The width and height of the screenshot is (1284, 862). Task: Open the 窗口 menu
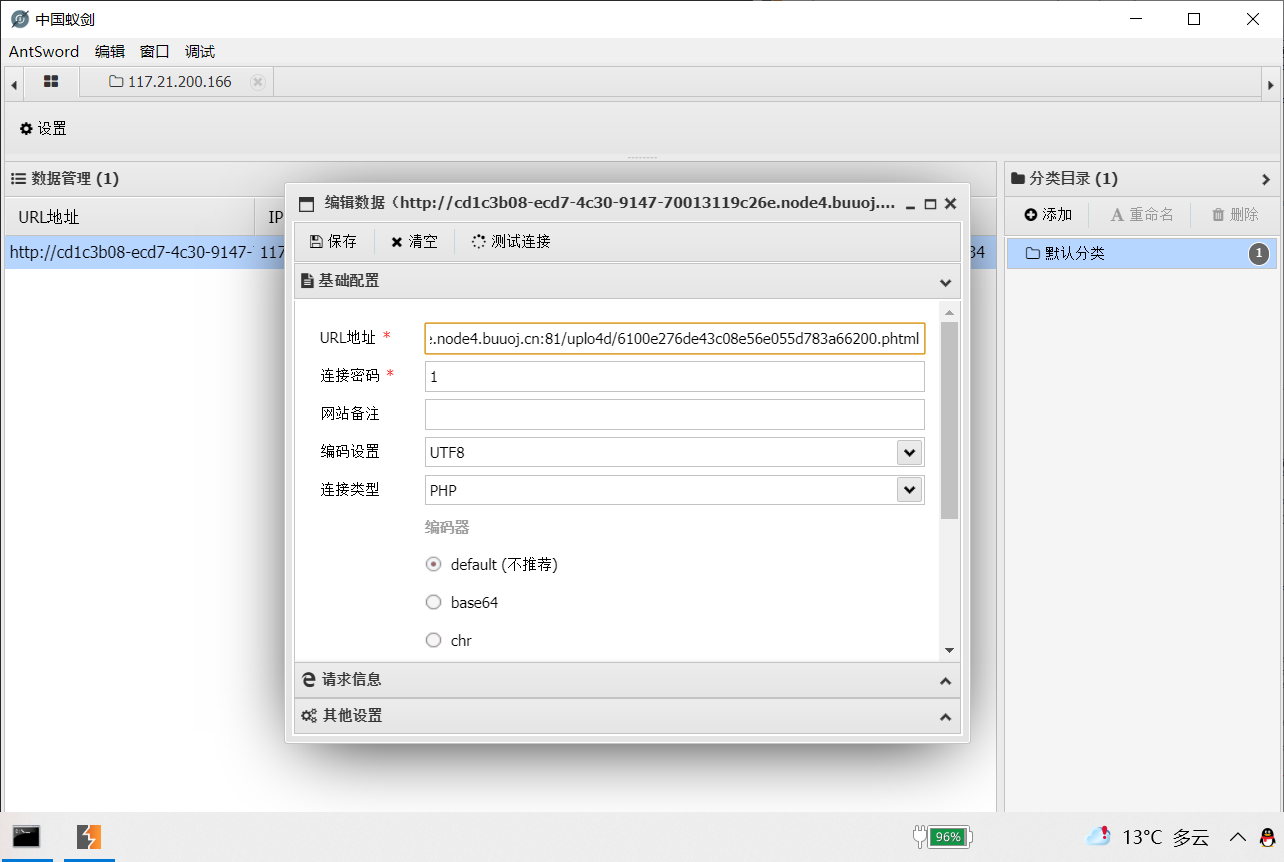[x=155, y=52]
